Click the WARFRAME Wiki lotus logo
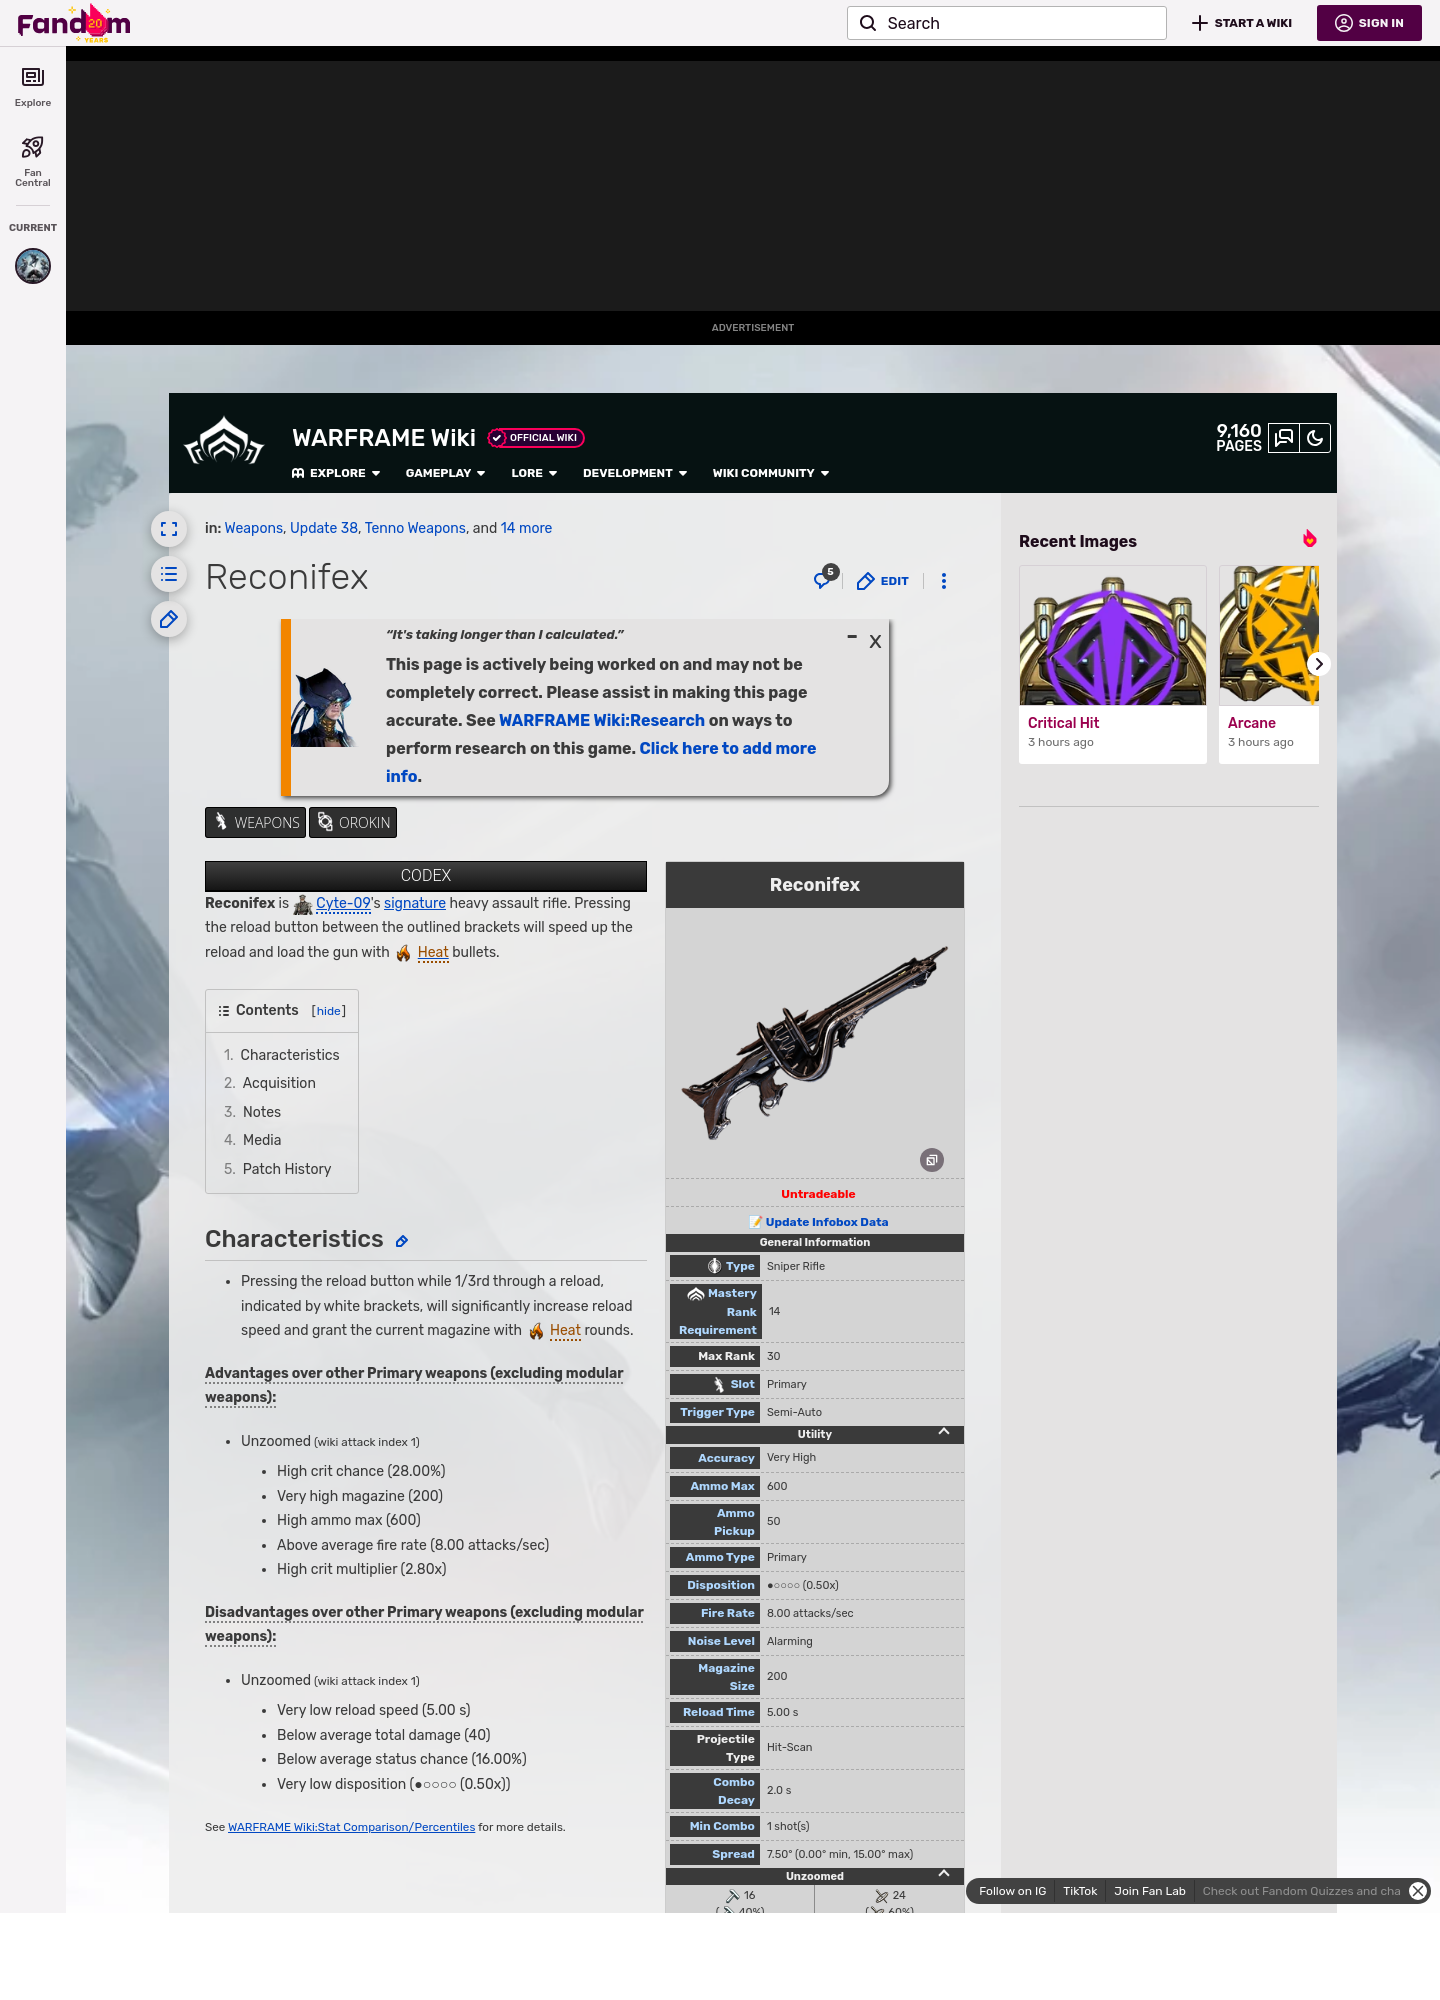This screenshot has width=1440, height=2000. [224, 442]
